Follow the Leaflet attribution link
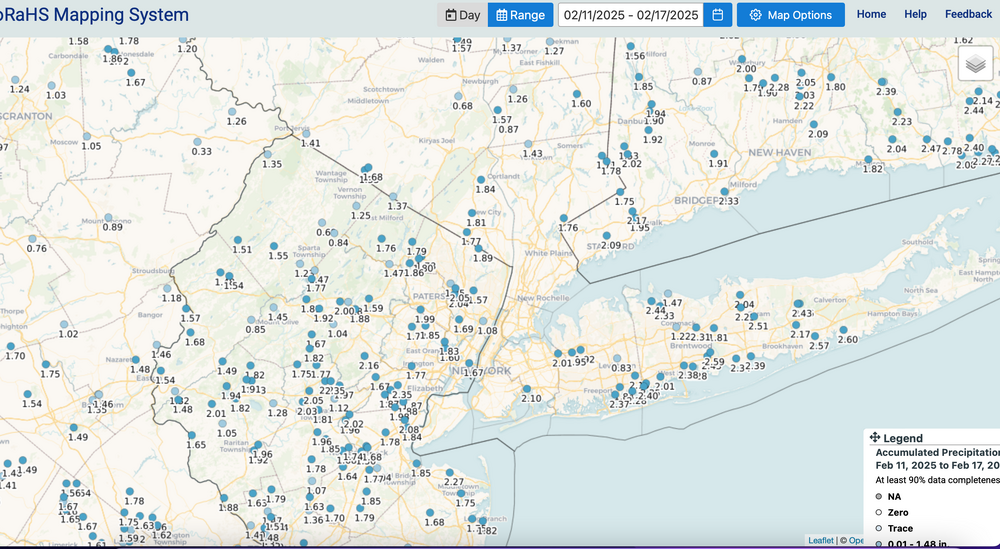The image size is (1000, 549). 821,541
